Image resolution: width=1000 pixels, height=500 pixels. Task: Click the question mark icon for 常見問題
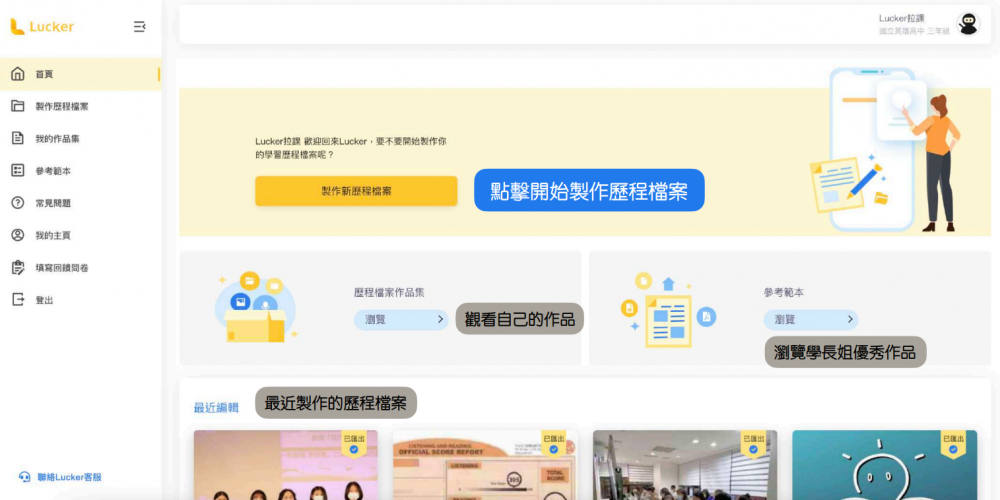tap(18, 203)
